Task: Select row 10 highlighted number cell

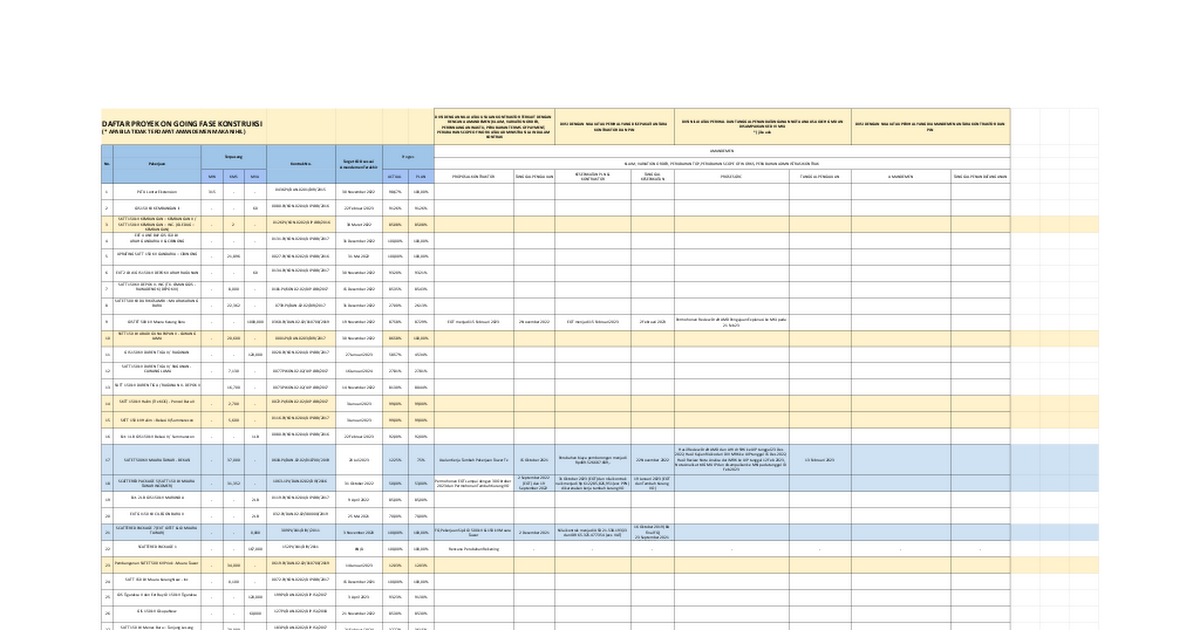Action: [106, 338]
